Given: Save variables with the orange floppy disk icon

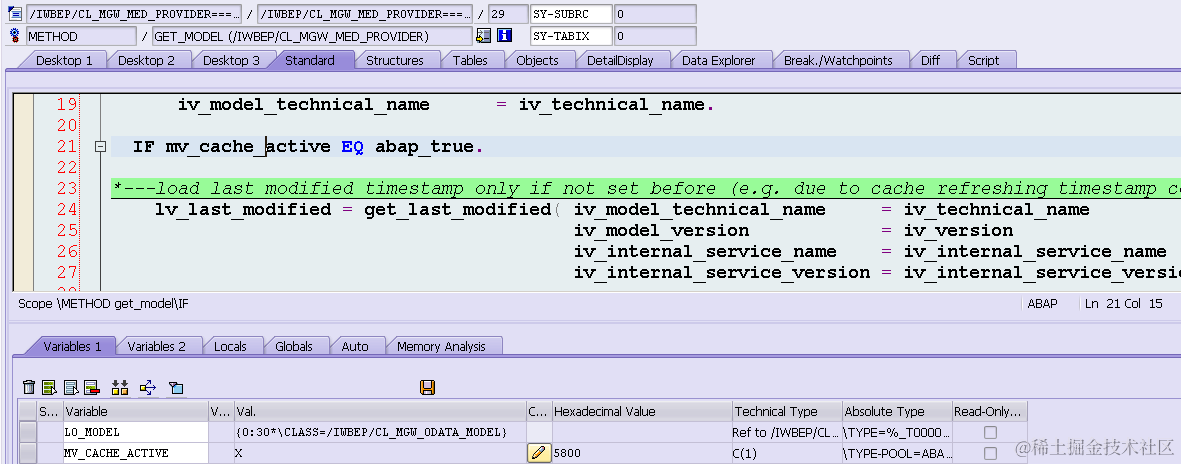Looking at the screenshot, I should click(x=428, y=387).
